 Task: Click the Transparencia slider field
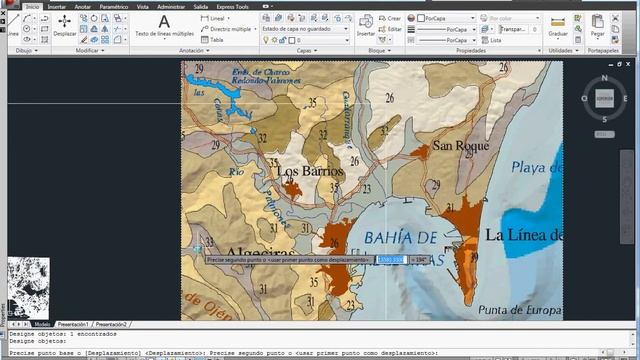(x=519, y=29)
